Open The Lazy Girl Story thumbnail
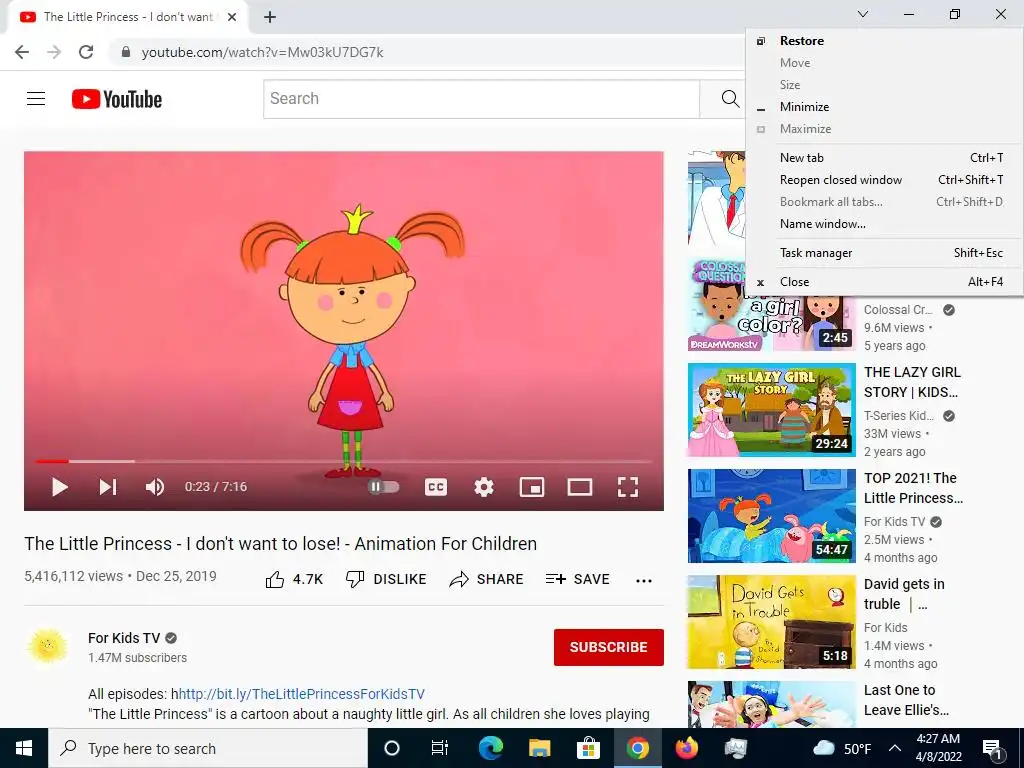Screen dimensions: 1024x768 click(771, 409)
